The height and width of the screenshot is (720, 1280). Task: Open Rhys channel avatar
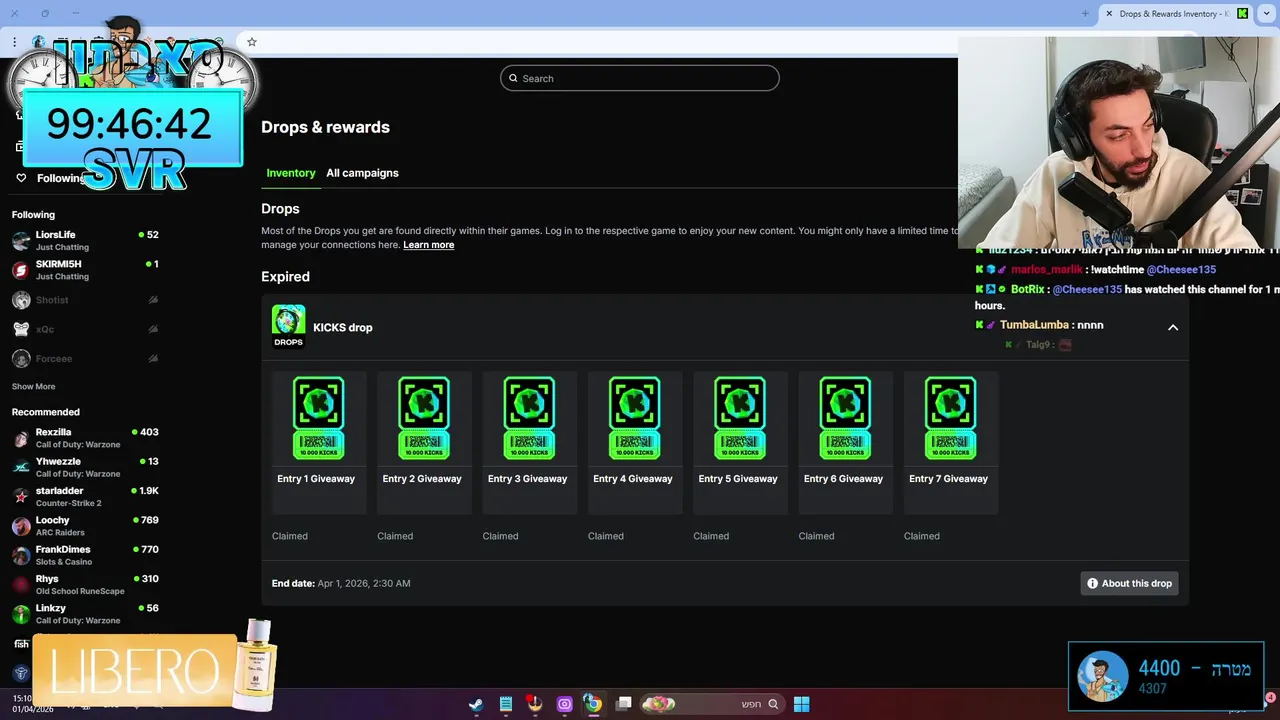pos(21,585)
